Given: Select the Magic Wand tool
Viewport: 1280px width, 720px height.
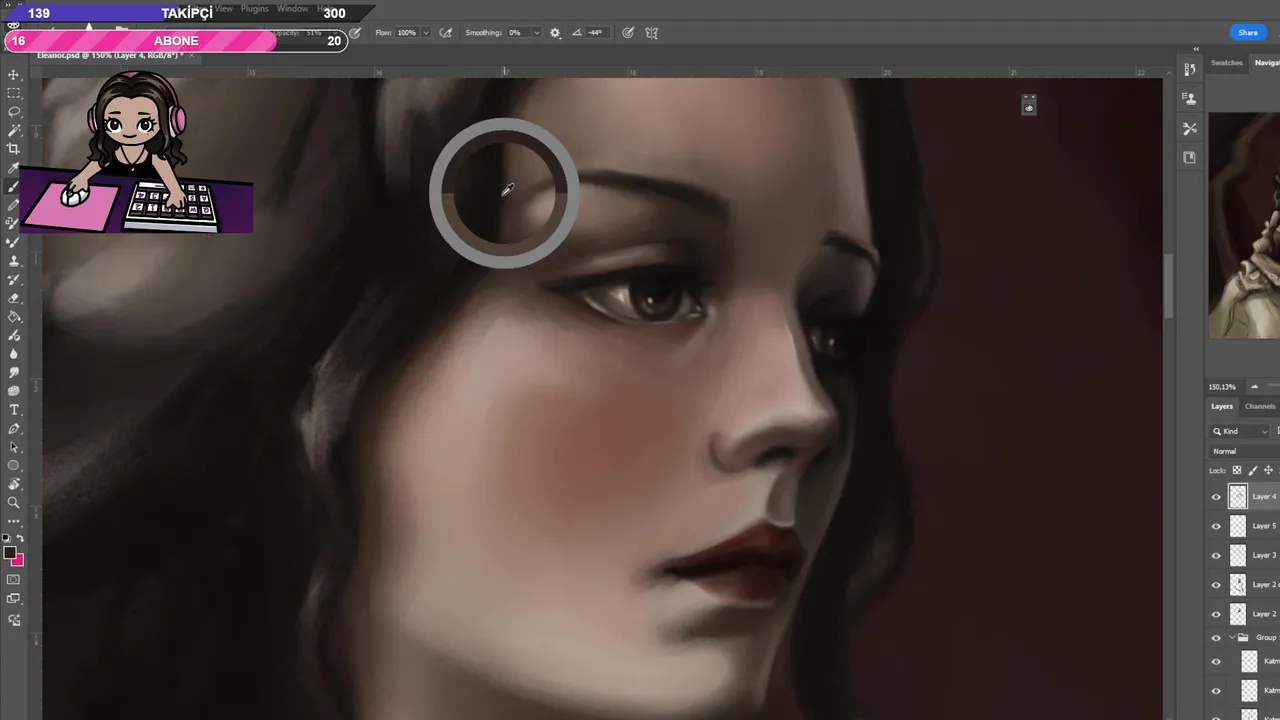Looking at the screenshot, I should (x=14, y=130).
